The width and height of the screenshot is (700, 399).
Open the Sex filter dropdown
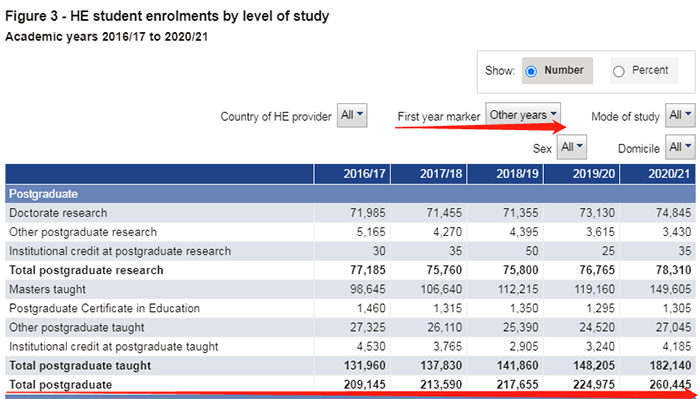[571, 147]
